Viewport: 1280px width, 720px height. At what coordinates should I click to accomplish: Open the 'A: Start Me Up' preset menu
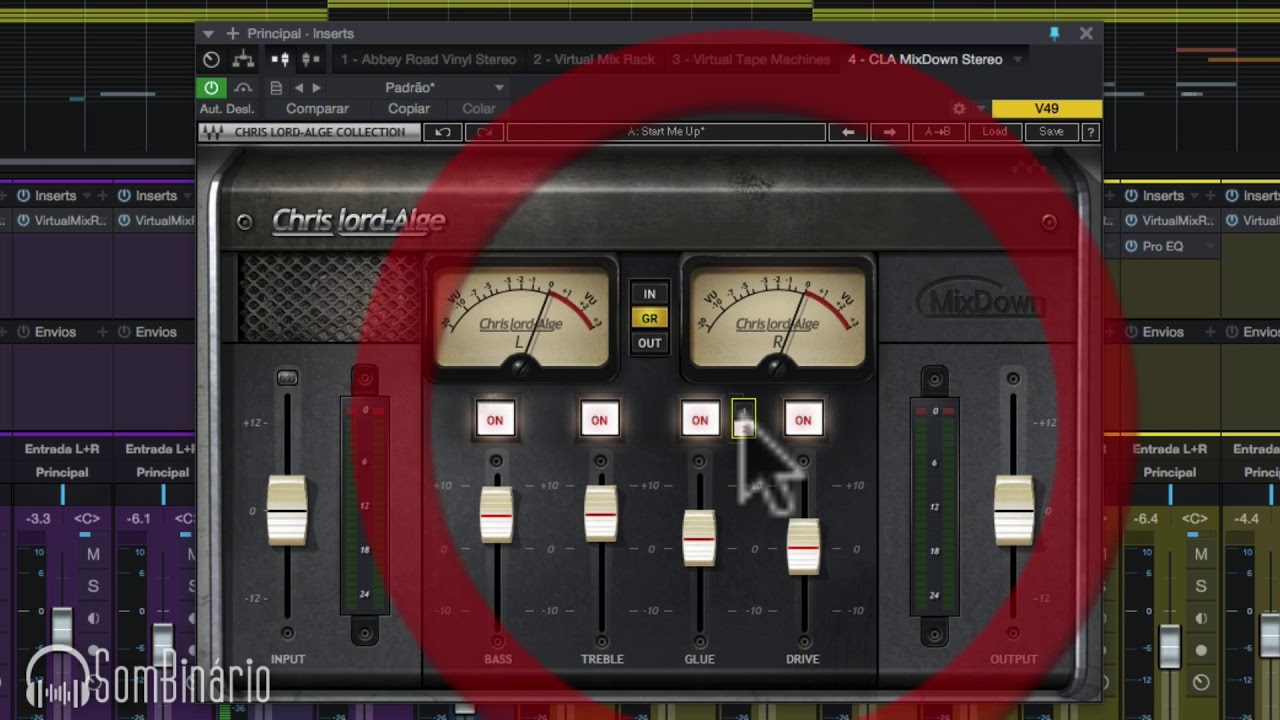pos(666,132)
